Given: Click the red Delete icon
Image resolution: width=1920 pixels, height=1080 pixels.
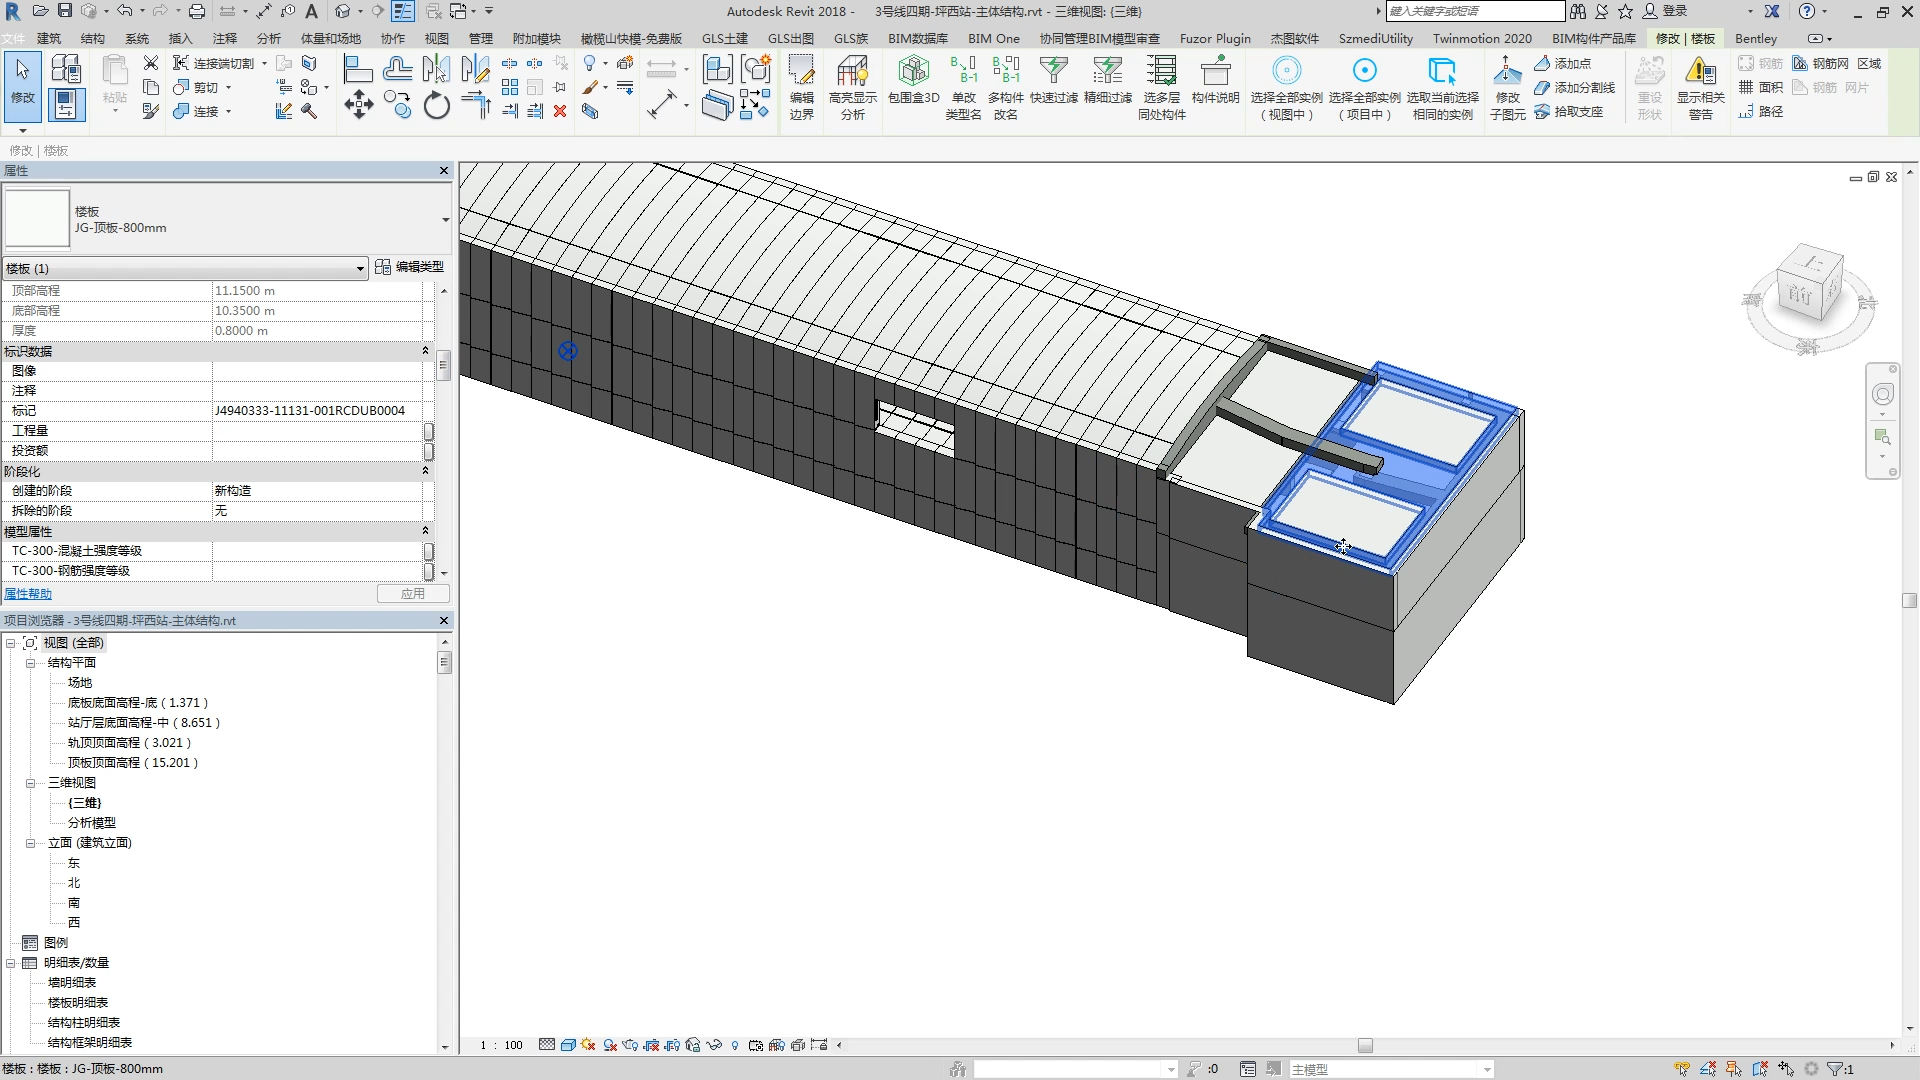Looking at the screenshot, I should pos(560,111).
